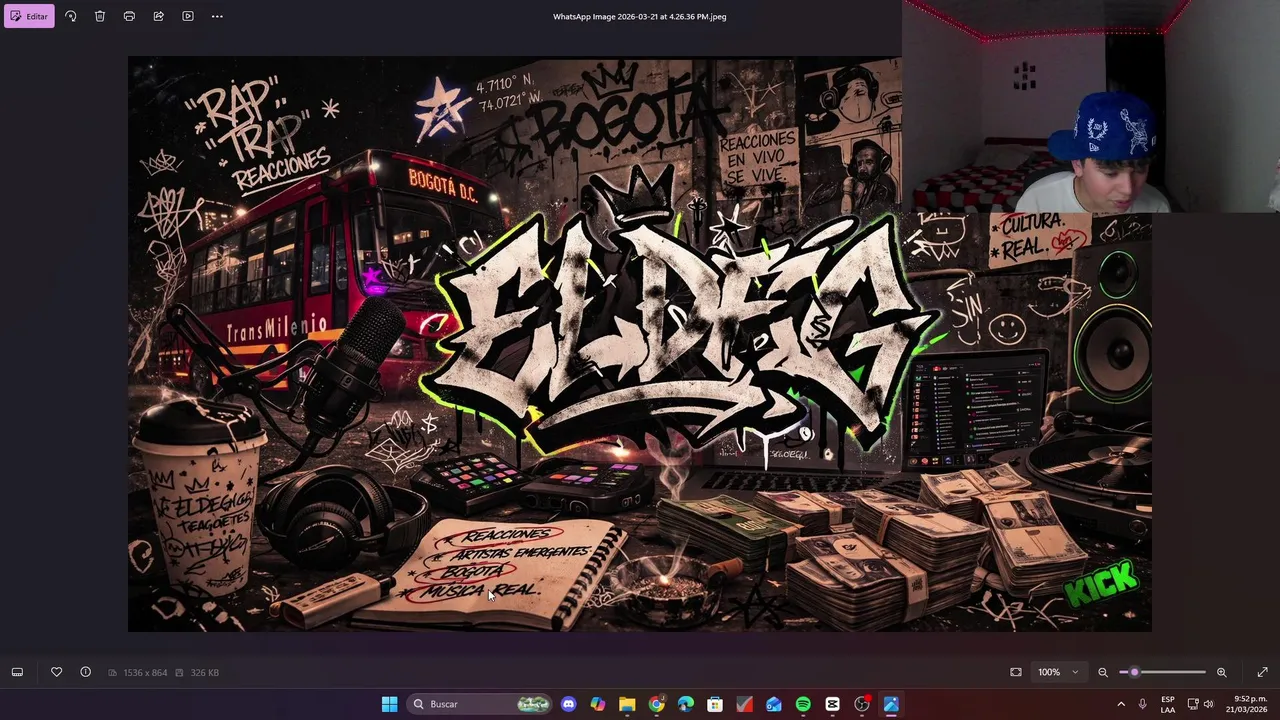The image size is (1280, 720).
Task: Click the microphone tray icon
Action: pos(1143,704)
